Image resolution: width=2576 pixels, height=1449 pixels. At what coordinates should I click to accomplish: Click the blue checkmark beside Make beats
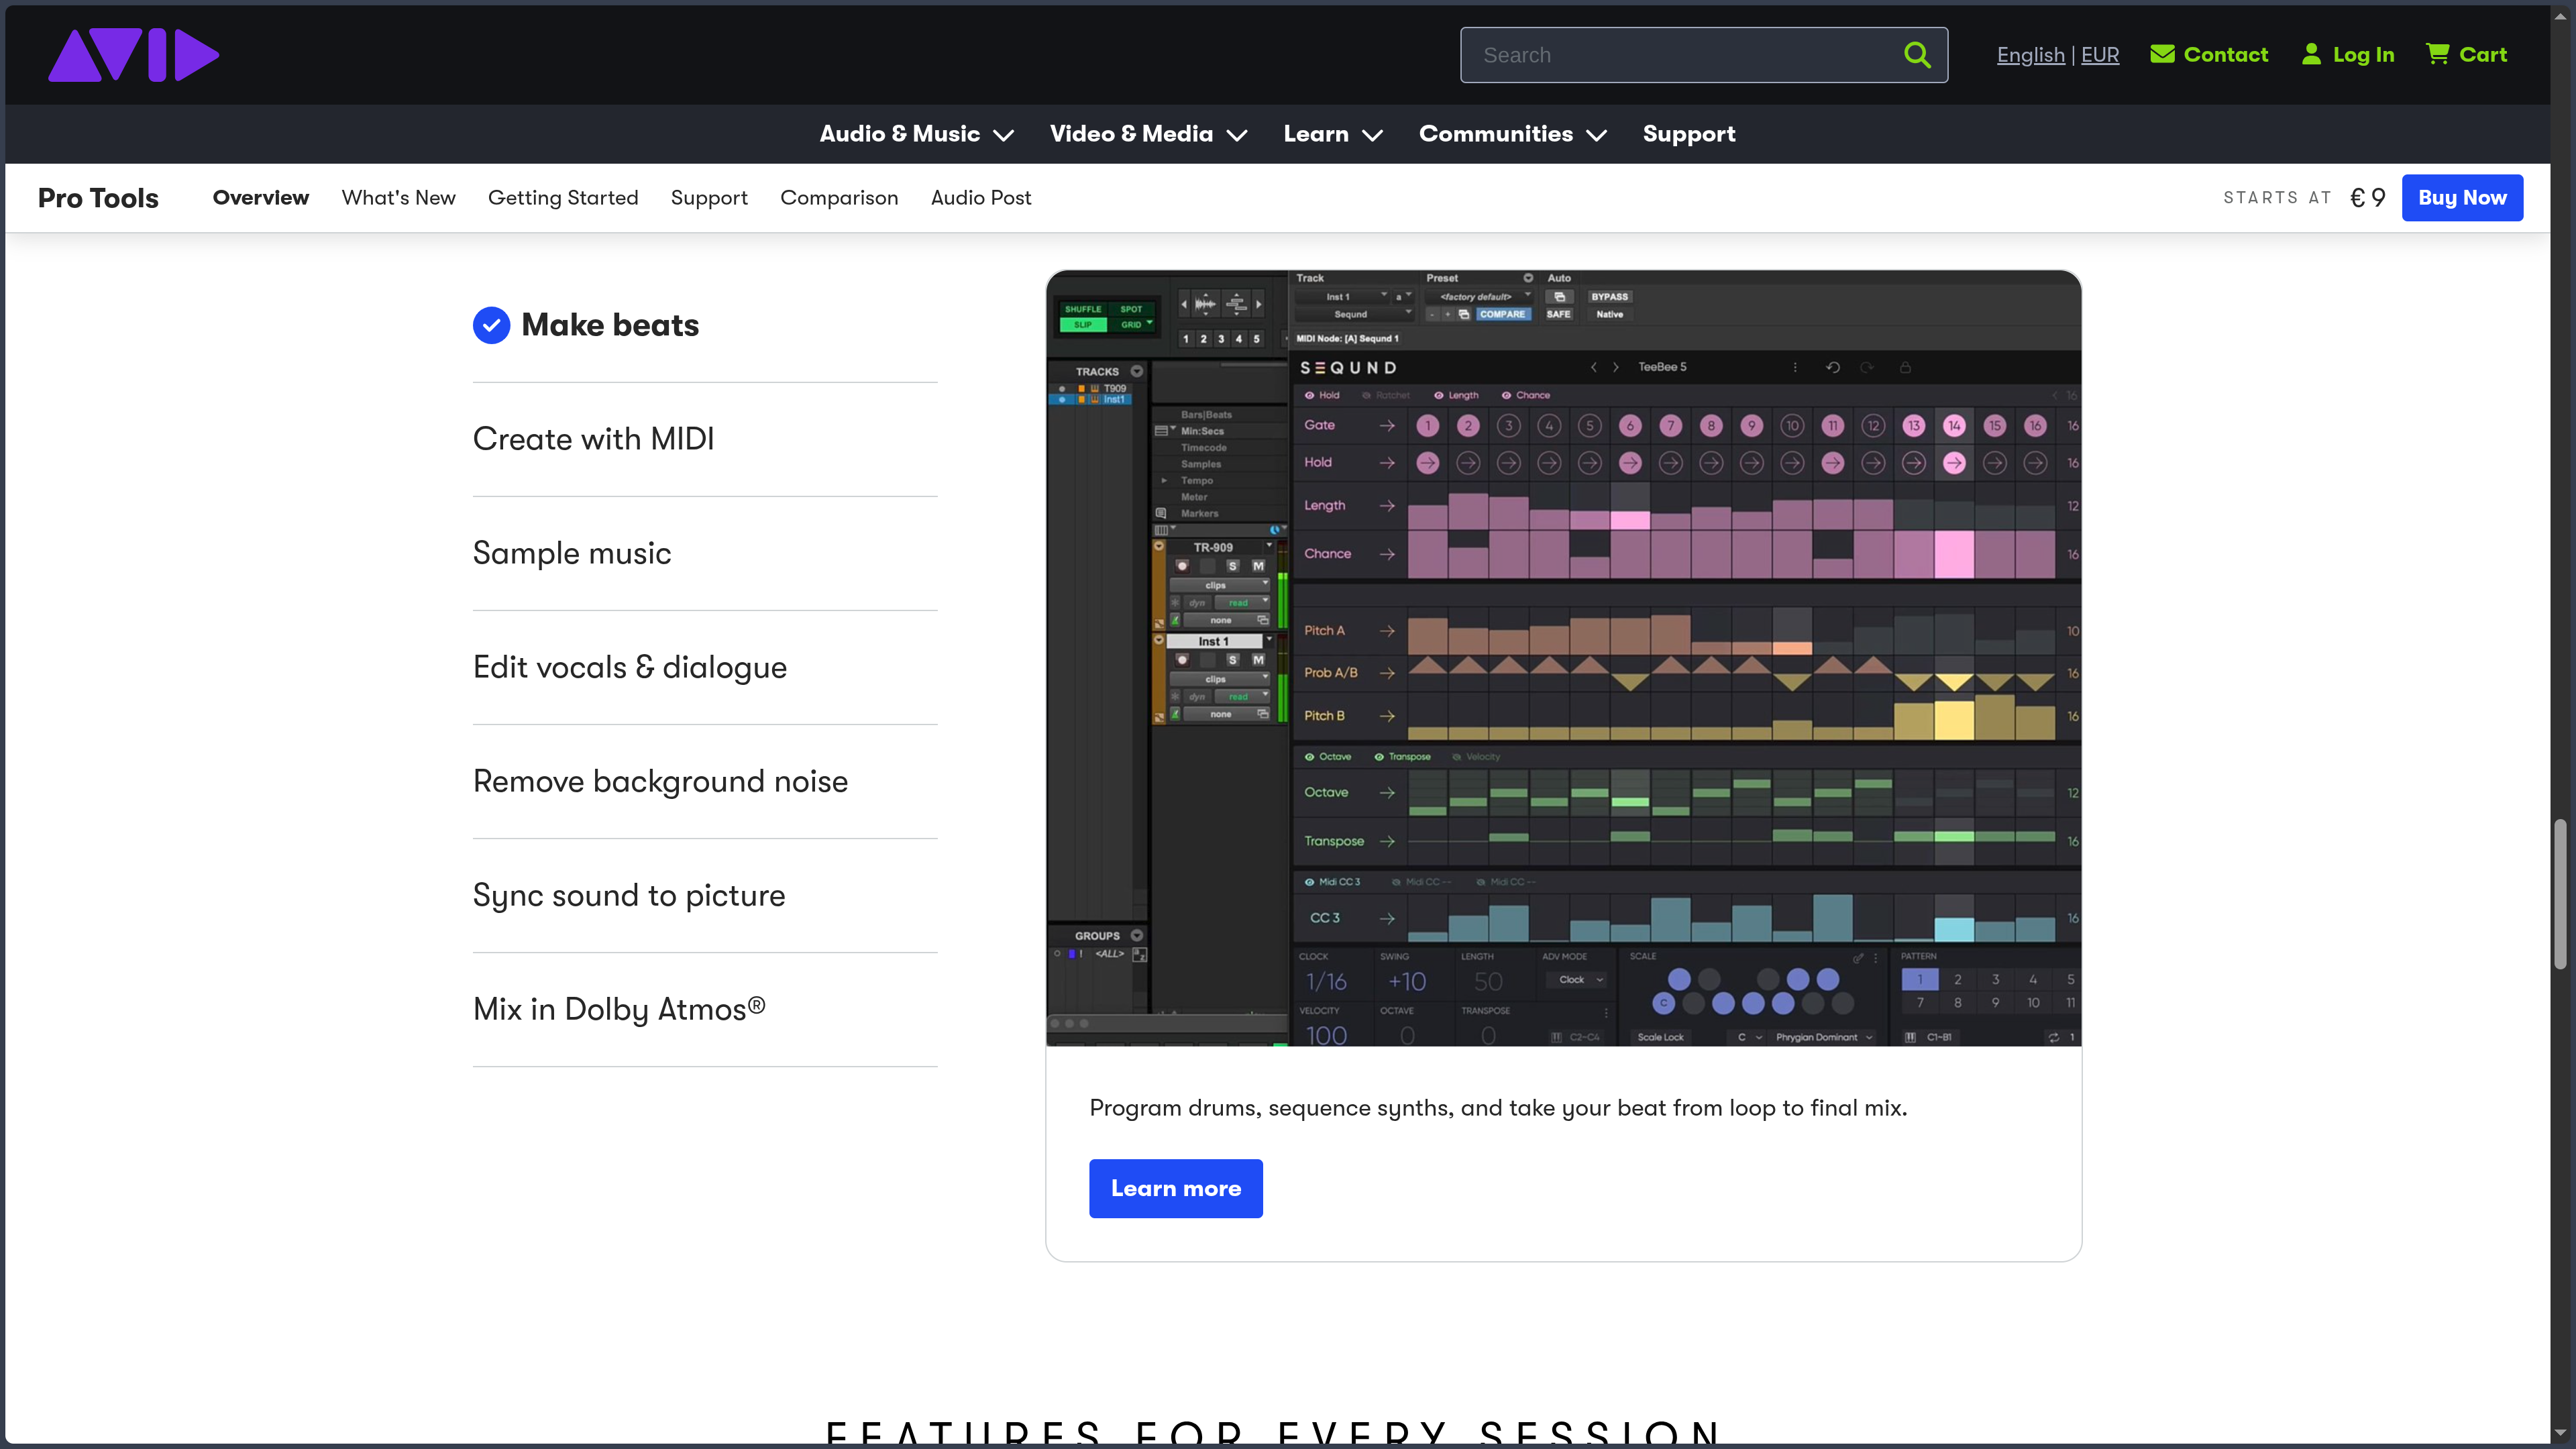tap(491, 325)
